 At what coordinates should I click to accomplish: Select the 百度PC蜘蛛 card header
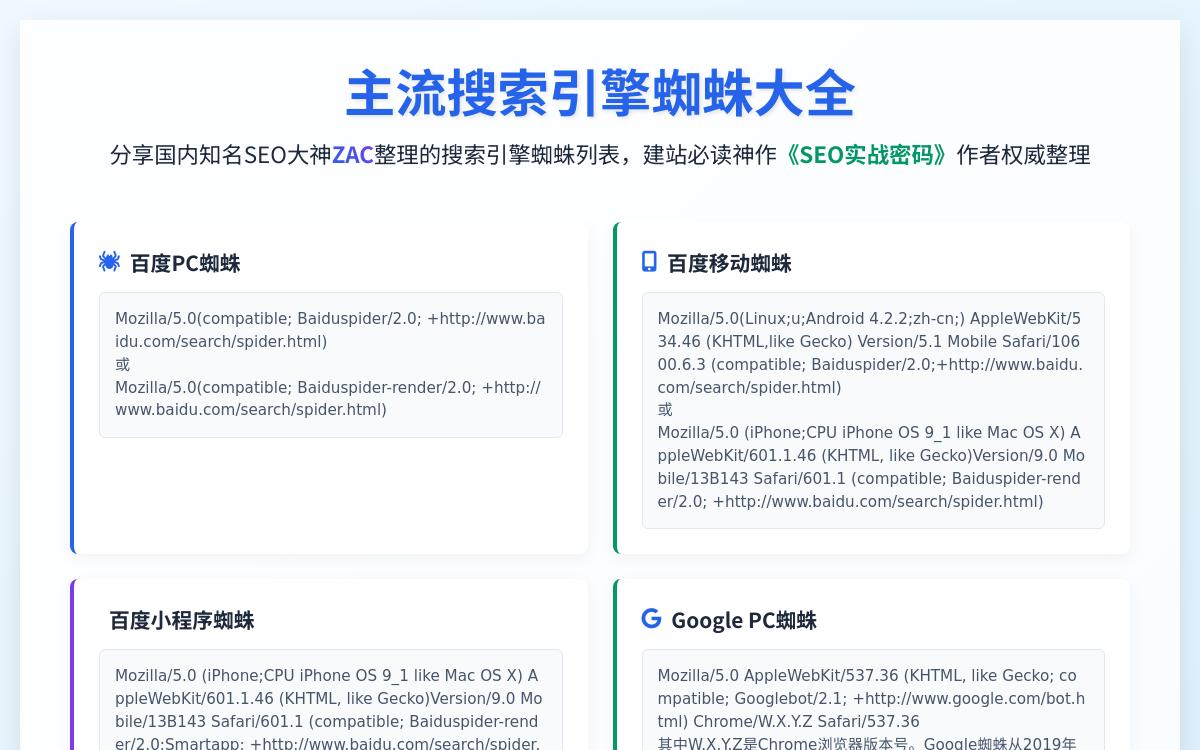[185, 263]
